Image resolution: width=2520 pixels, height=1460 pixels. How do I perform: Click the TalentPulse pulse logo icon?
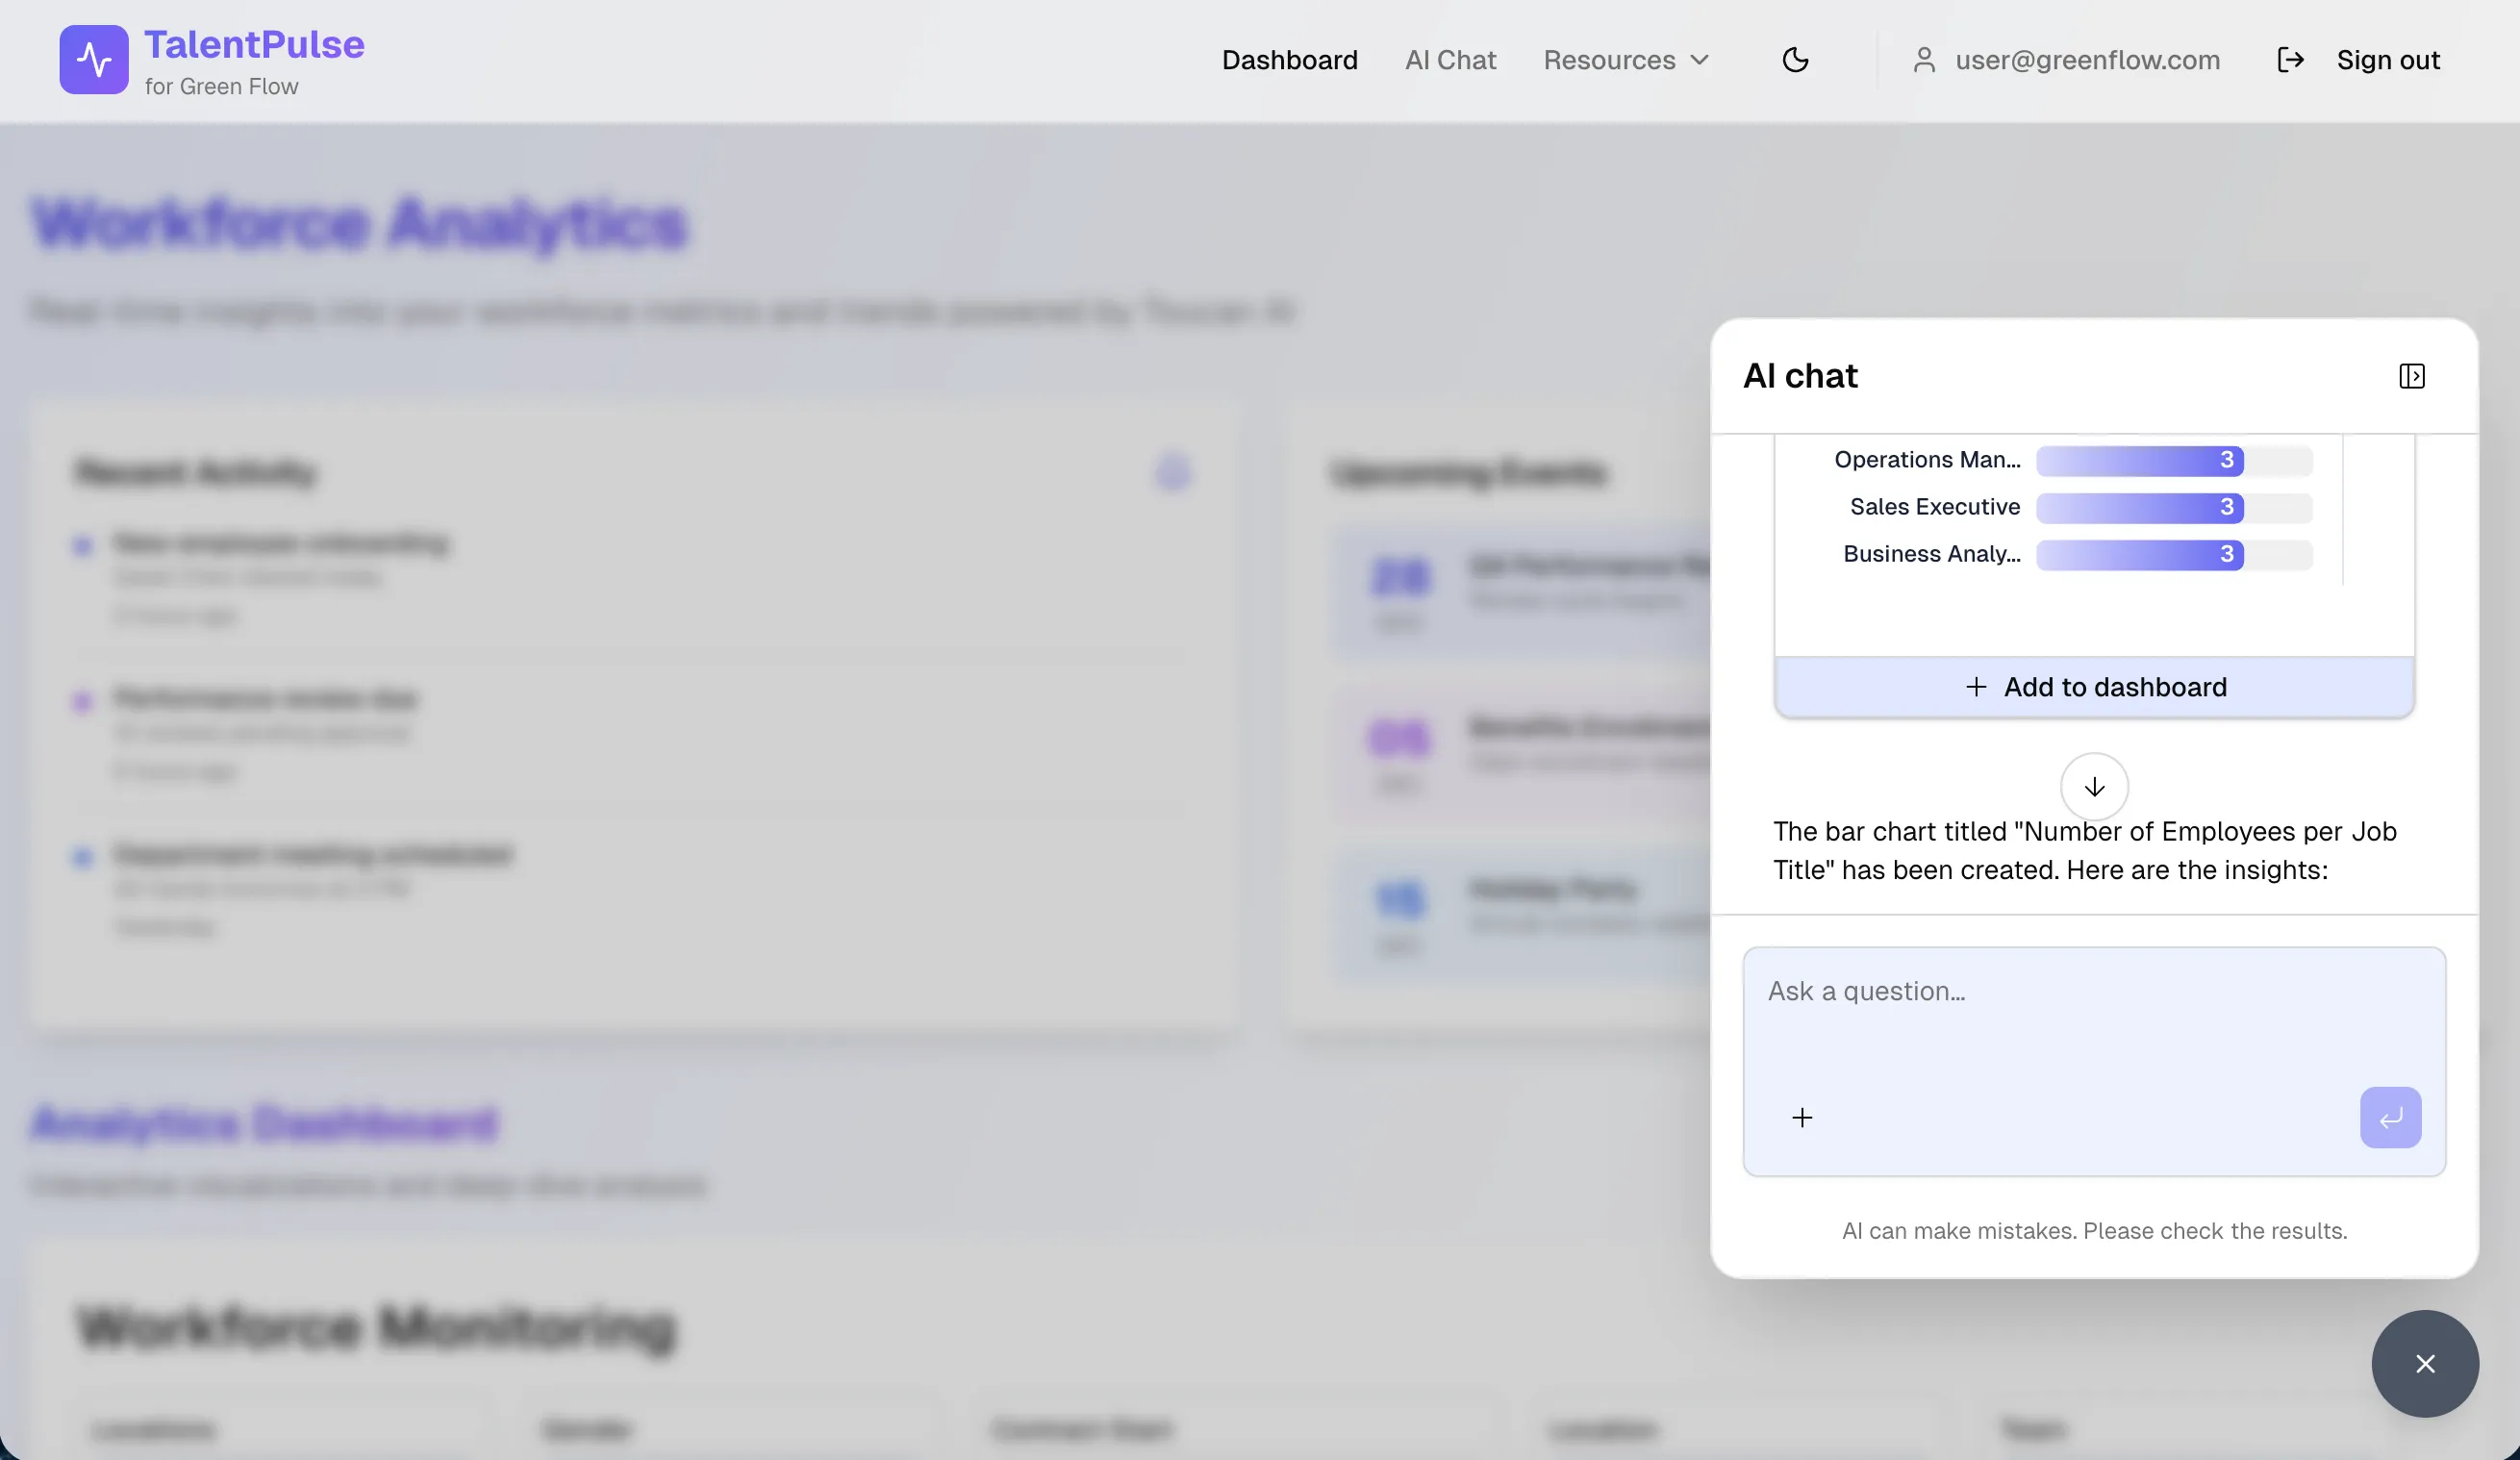click(x=94, y=60)
